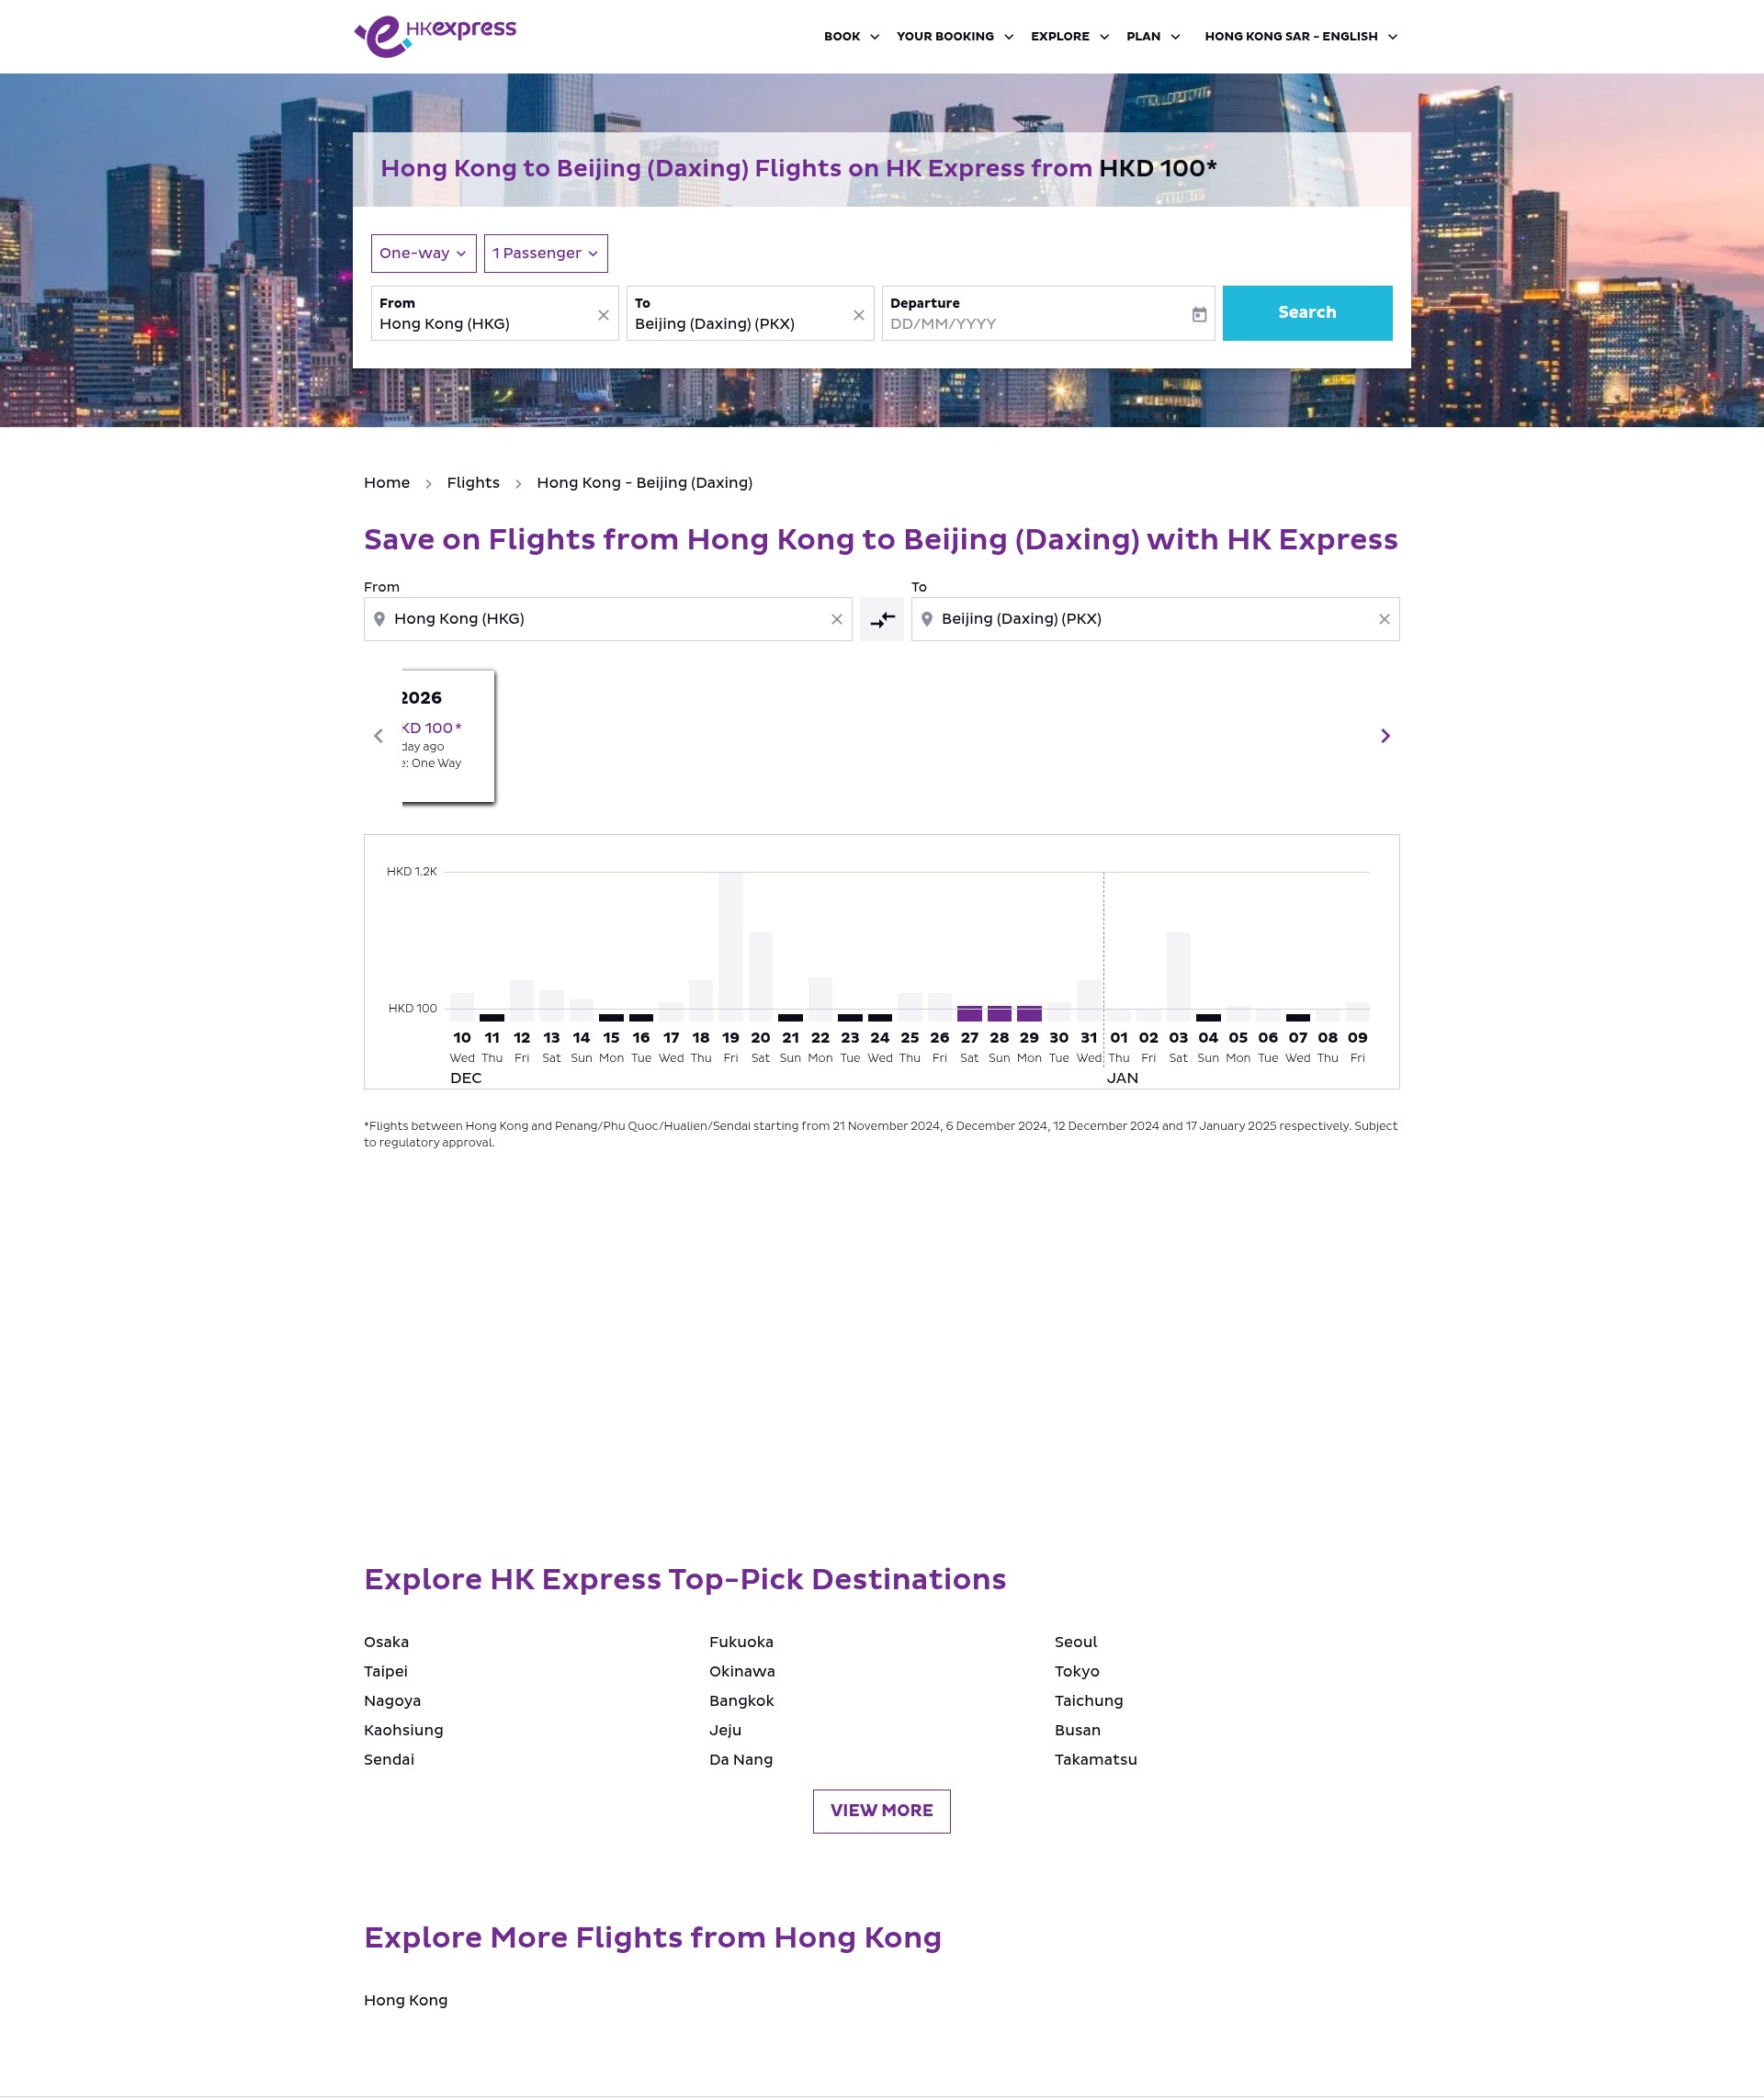Open the Osaka destination link

(386, 1642)
